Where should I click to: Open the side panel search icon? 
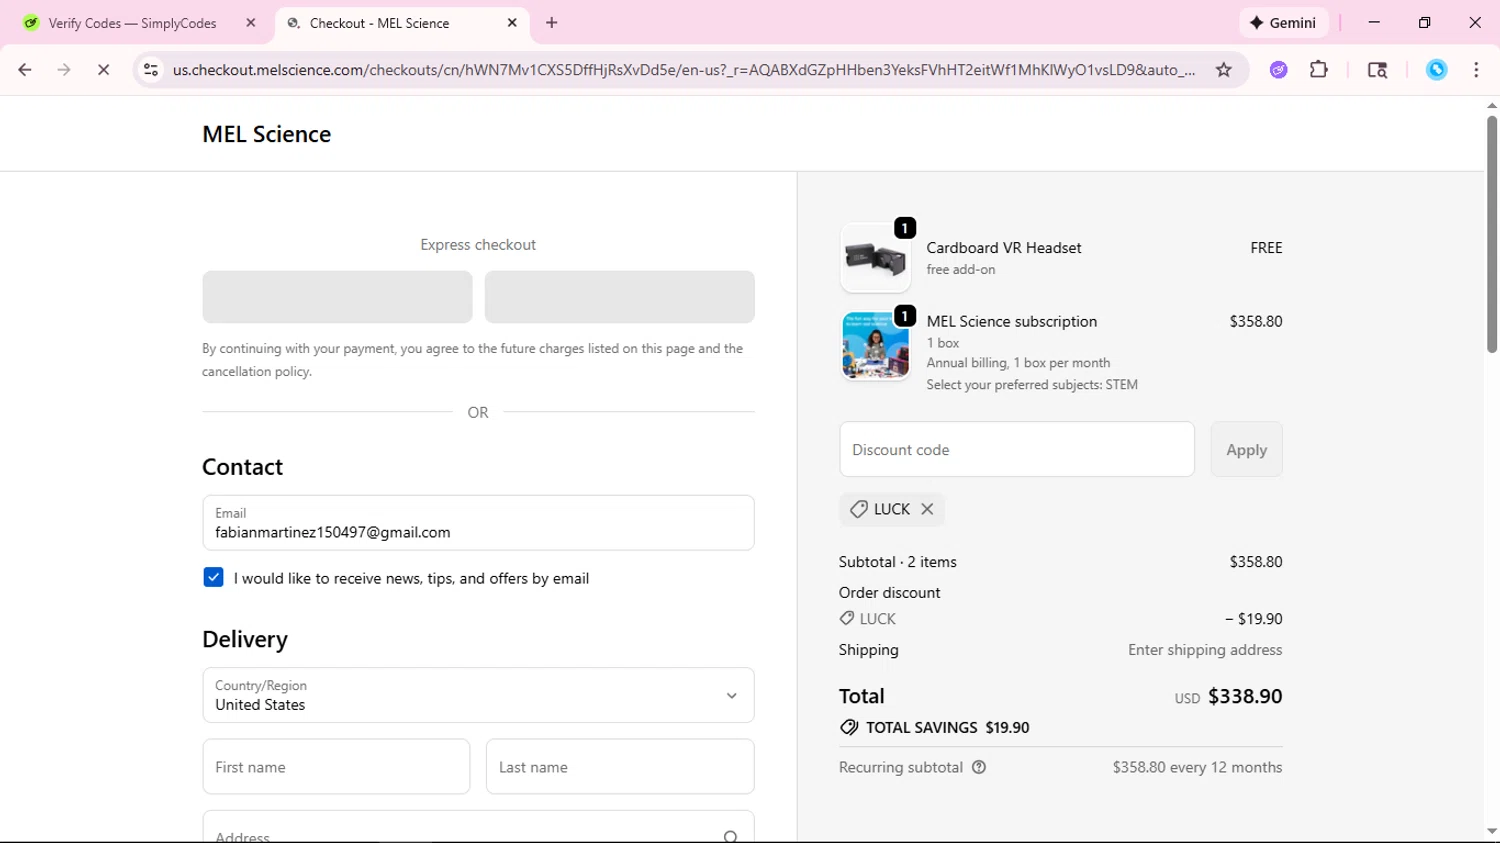coord(1377,70)
